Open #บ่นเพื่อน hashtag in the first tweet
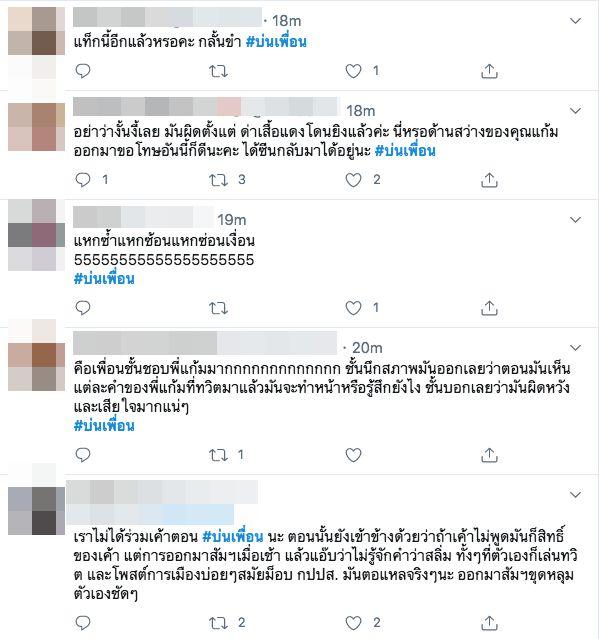The width and height of the screenshot is (599, 639). pos(276,42)
